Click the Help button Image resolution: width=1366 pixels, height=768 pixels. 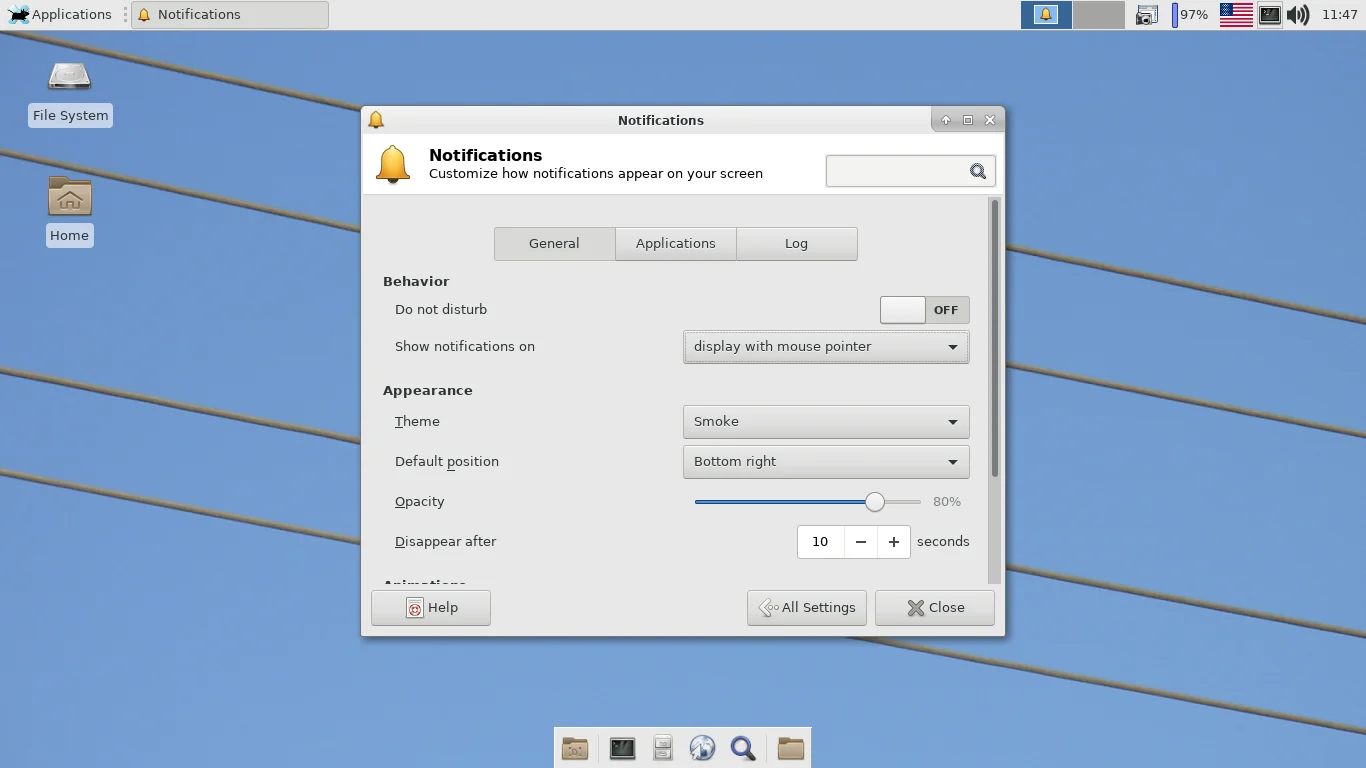click(431, 608)
